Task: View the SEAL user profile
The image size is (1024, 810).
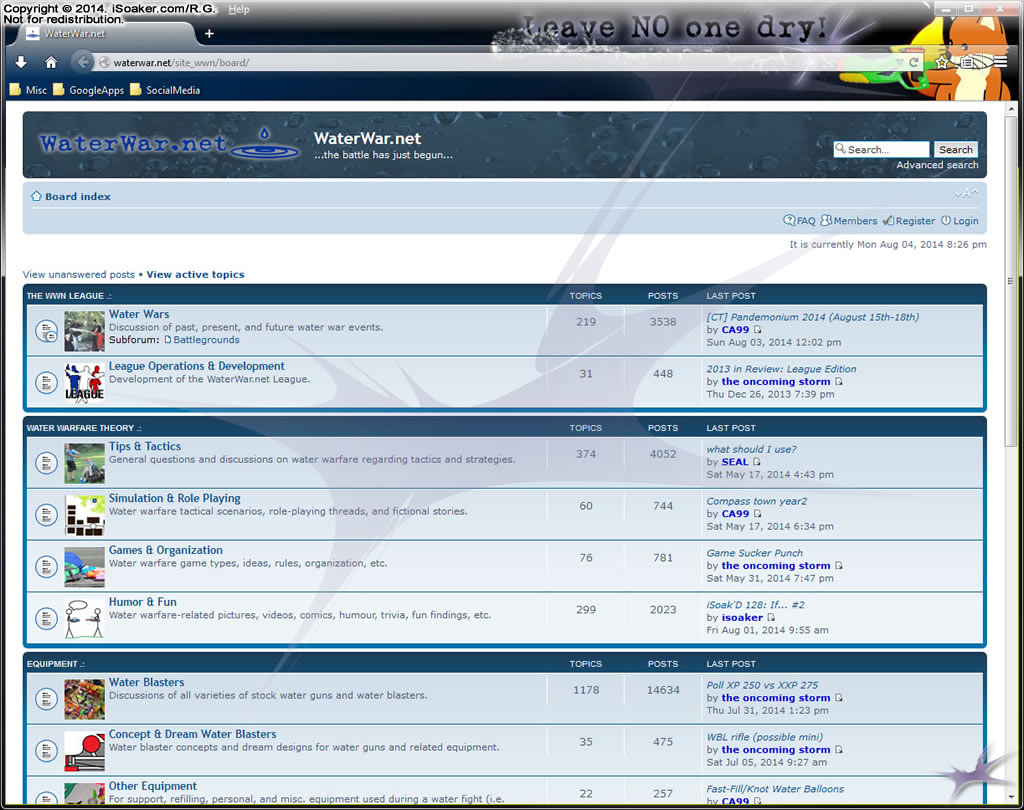Action: pos(735,462)
